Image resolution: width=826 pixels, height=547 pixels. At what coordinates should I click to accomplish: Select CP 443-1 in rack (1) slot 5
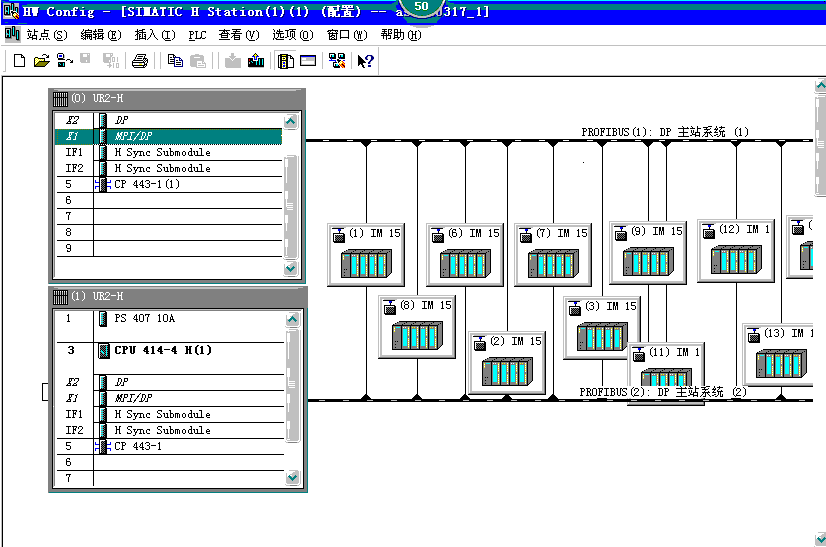pyautogui.click(x=170, y=446)
